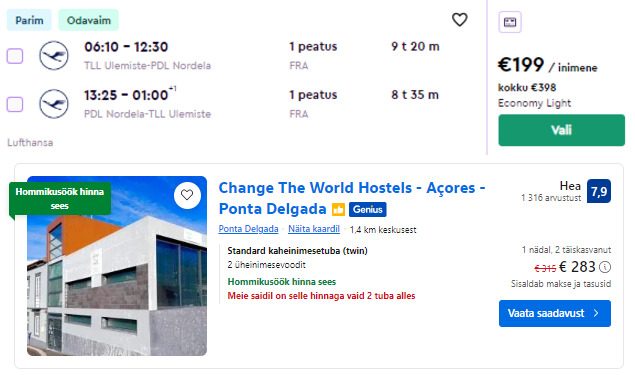Click the Ponta Delgada location link

(x=248, y=229)
